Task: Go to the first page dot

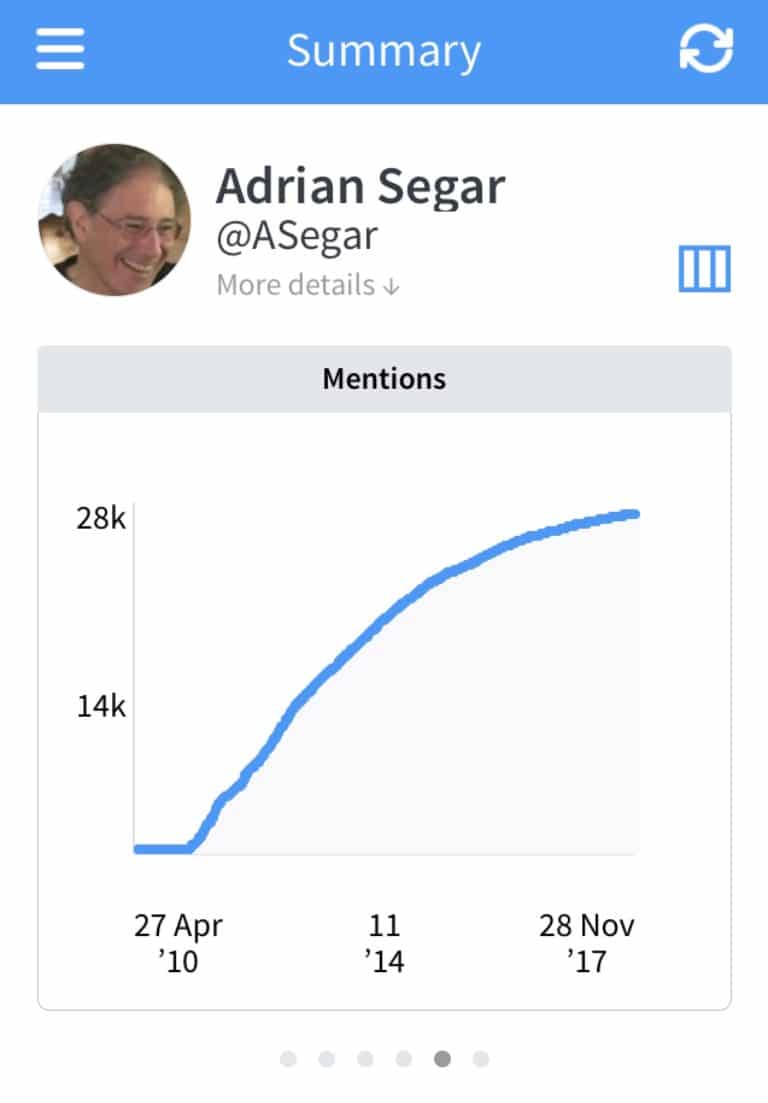Action: point(288,1059)
